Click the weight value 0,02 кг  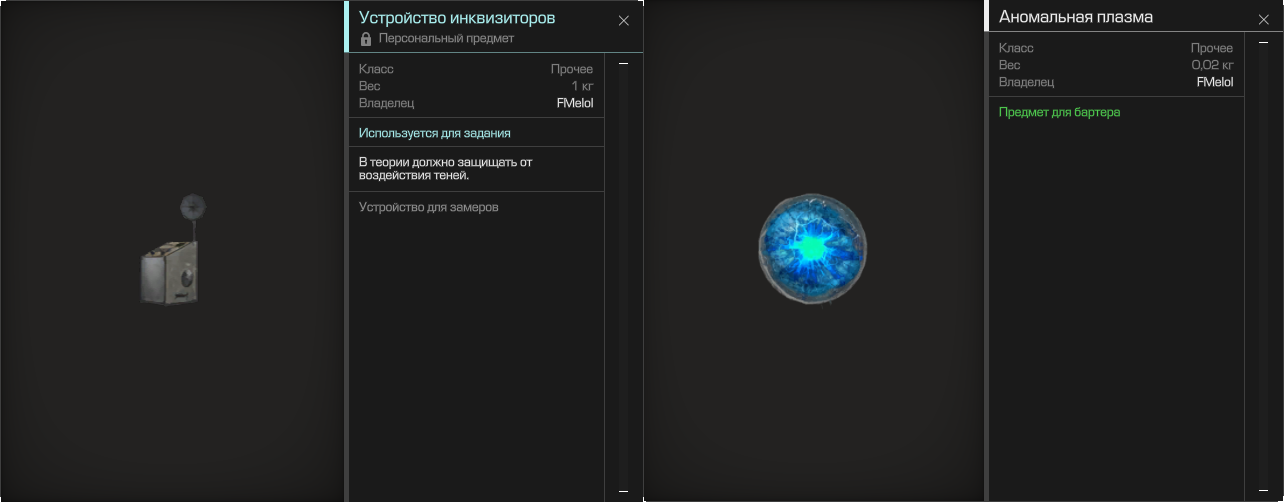tap(1212, 65)
